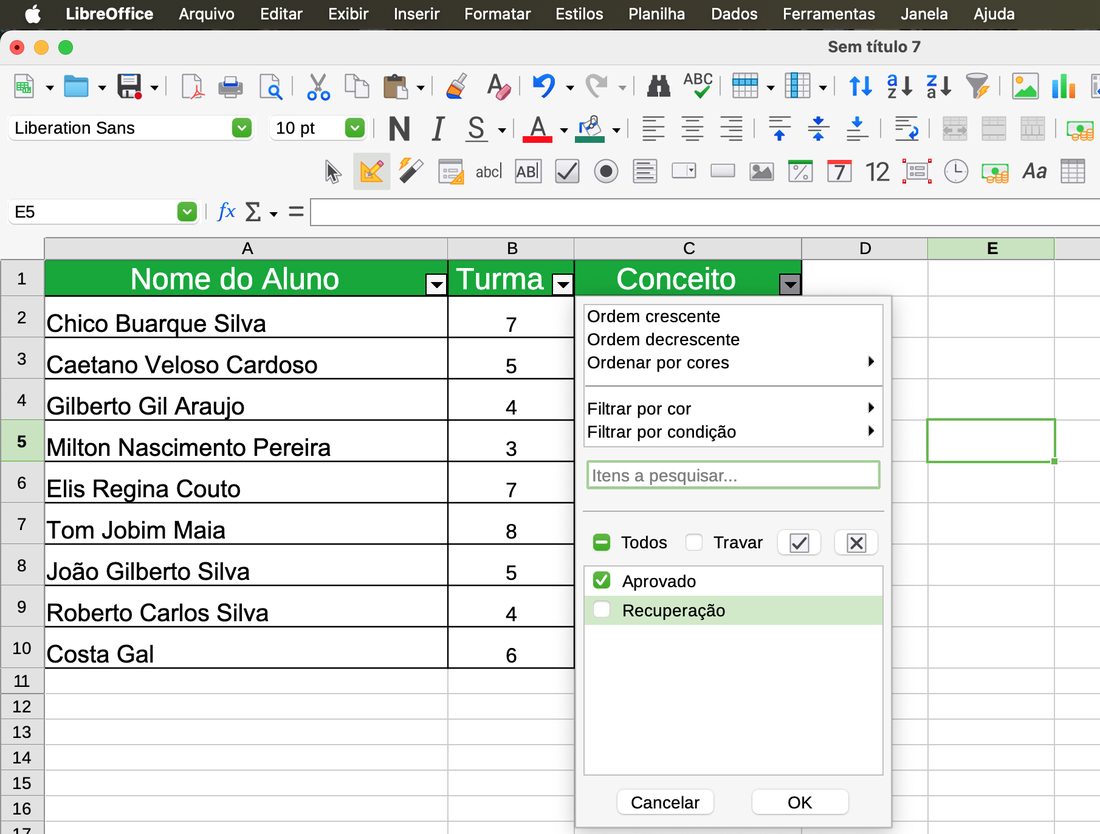Open font color dropdown arrow
This screenshot has width=1100, height=834.
point(563,130)
